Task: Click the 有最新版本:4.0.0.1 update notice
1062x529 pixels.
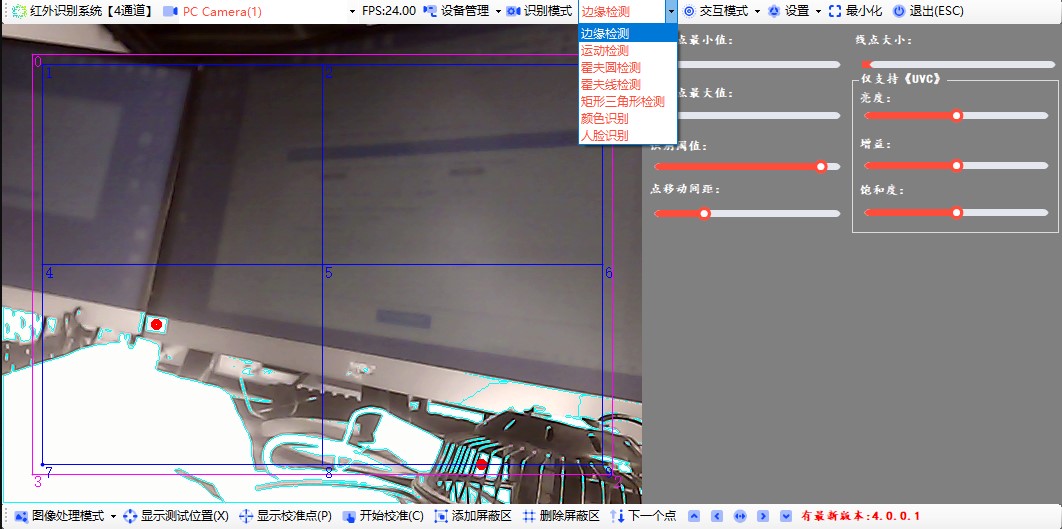Action: [860, 516]
